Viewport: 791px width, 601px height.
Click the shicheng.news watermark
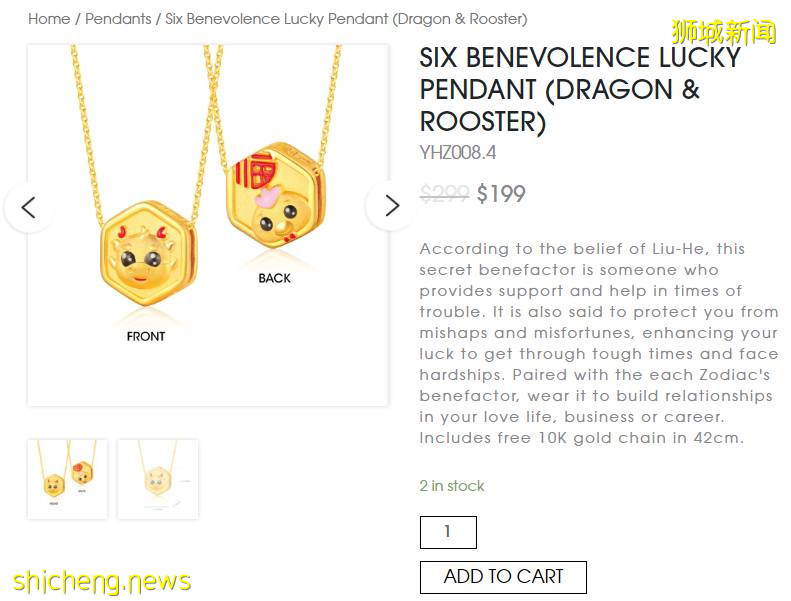102,581
